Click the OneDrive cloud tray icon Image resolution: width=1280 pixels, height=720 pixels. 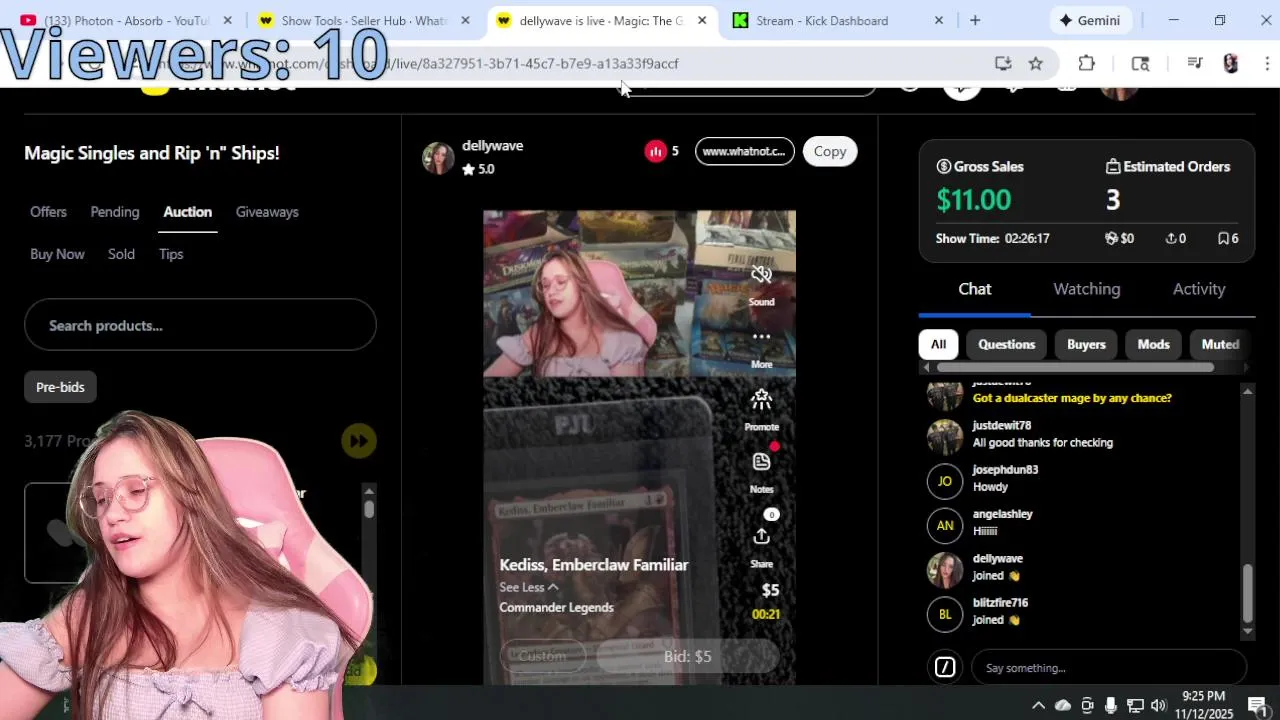click(1063, 705)
